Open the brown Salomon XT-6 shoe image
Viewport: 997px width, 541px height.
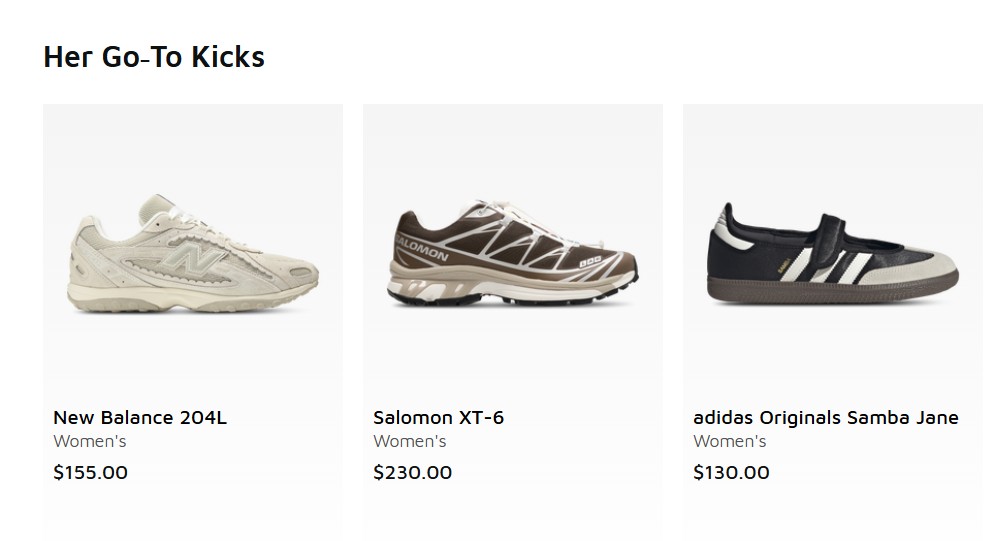[x=512, y=255]
